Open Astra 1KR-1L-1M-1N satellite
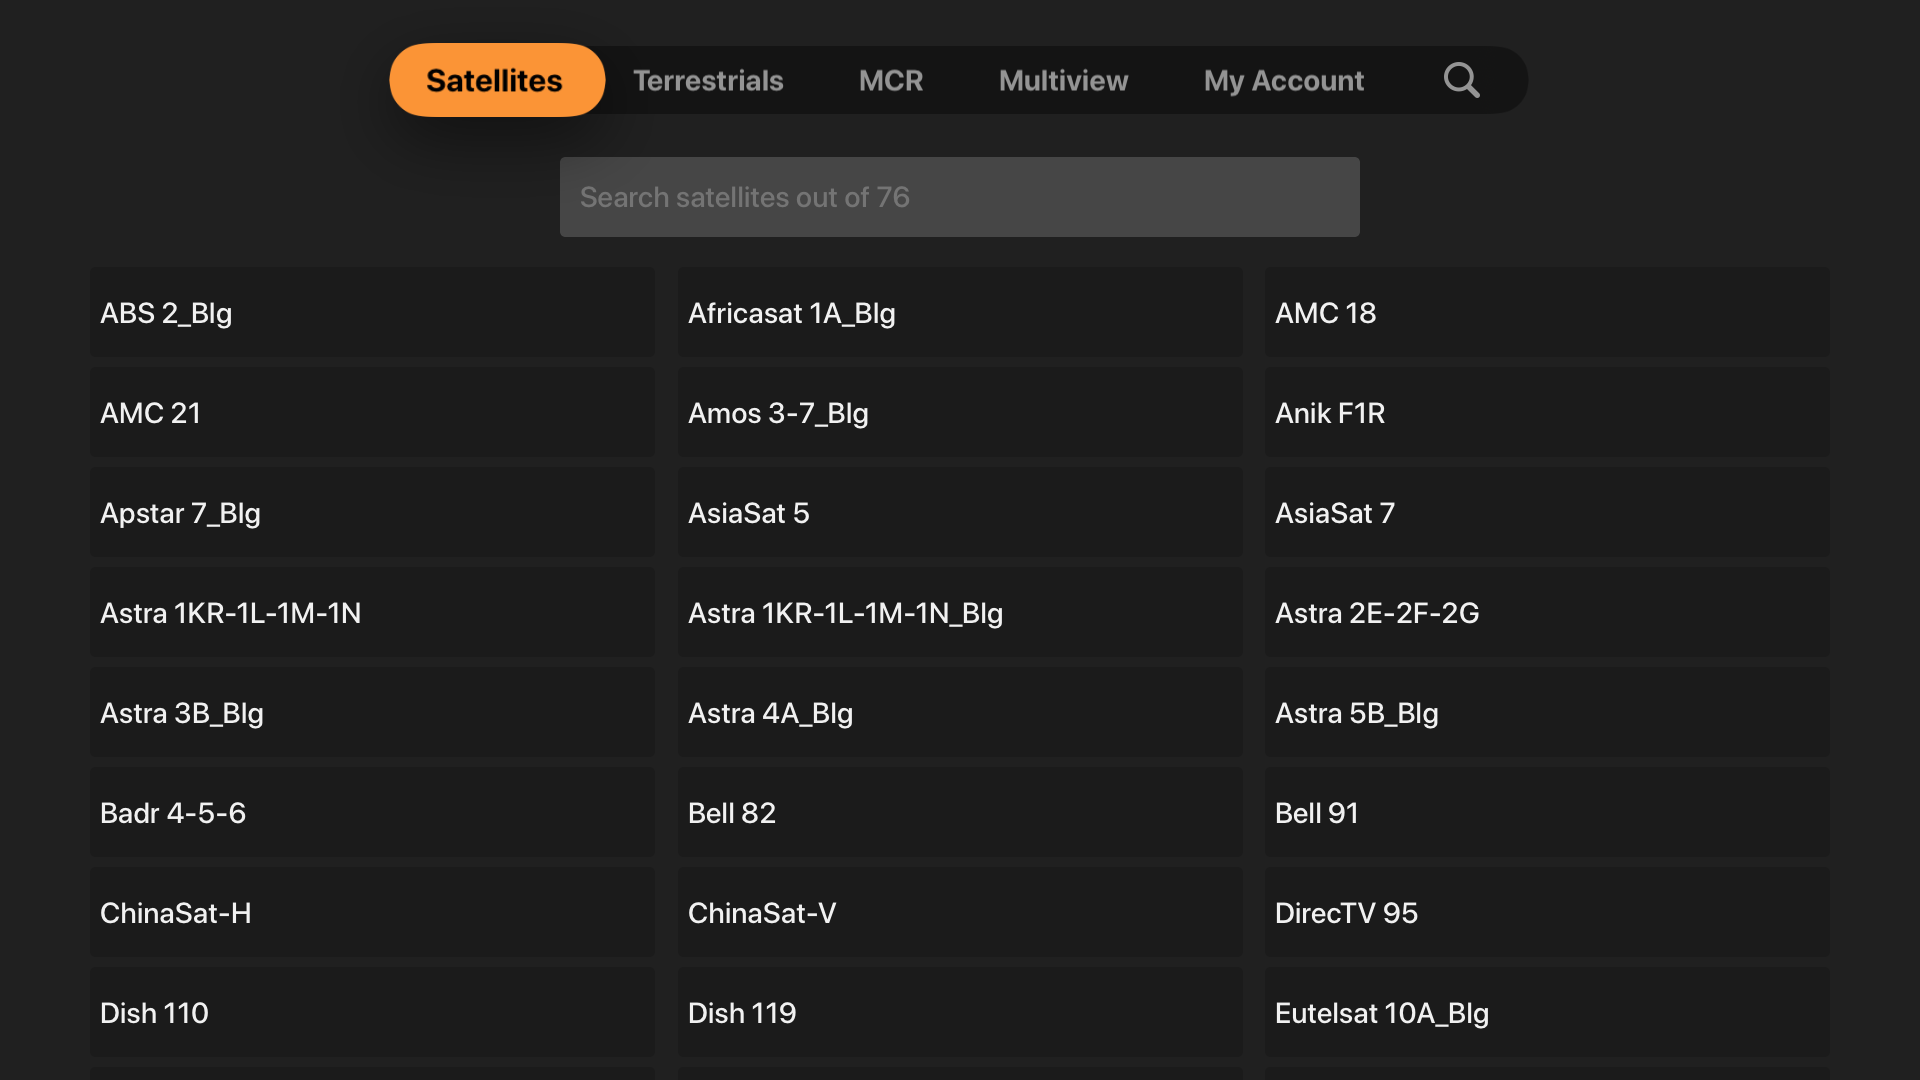 [x=372, y=613]
